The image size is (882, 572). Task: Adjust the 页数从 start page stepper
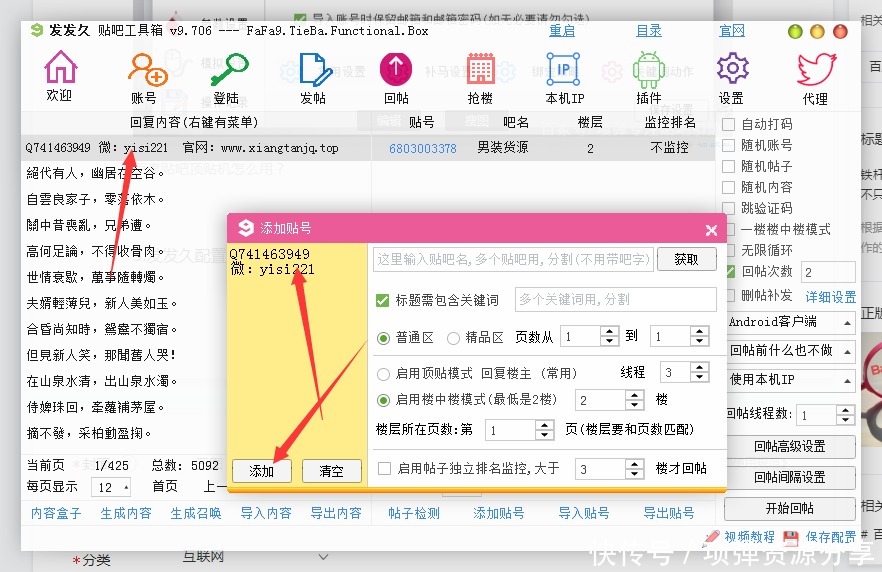(609, 336)
